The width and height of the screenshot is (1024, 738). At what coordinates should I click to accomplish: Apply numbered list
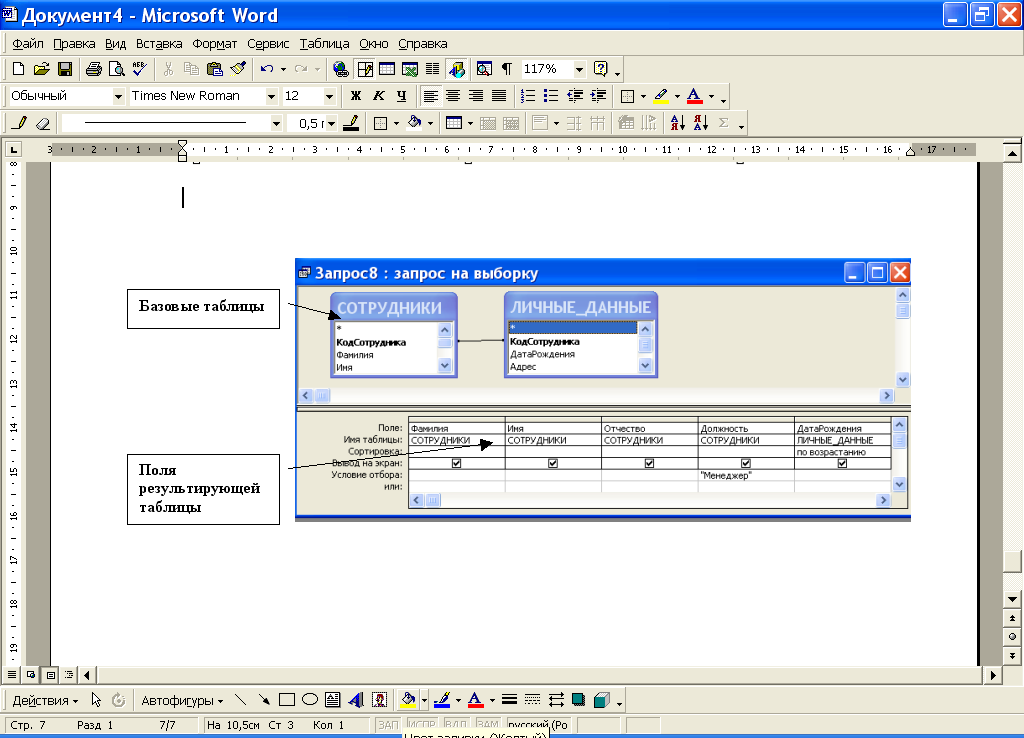point(528,96)
